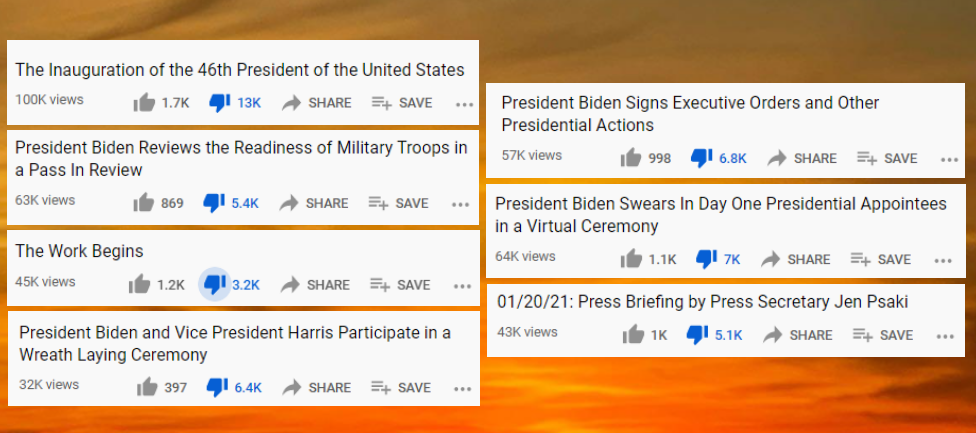
Task: Dislike the Inauguration of the 46th President video
Action: pos(219,102)
